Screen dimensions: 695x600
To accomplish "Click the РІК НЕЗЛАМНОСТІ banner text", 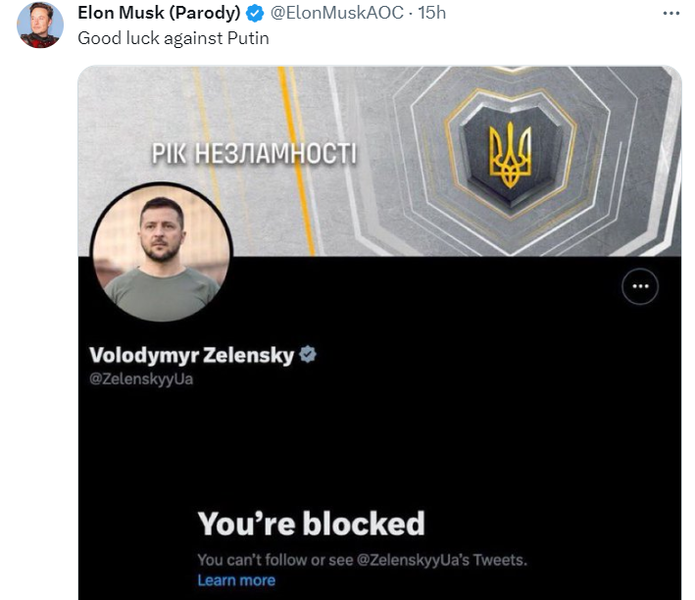I will 254,154.
